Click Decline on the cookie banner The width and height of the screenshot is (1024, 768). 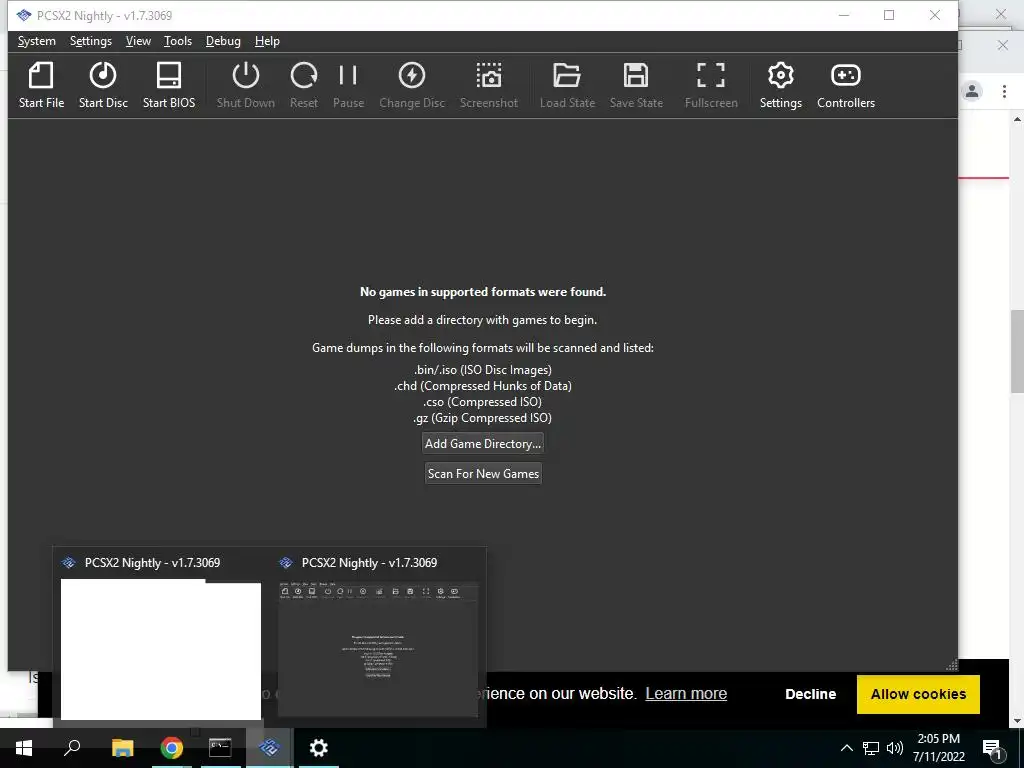click(x=810, y=694)
